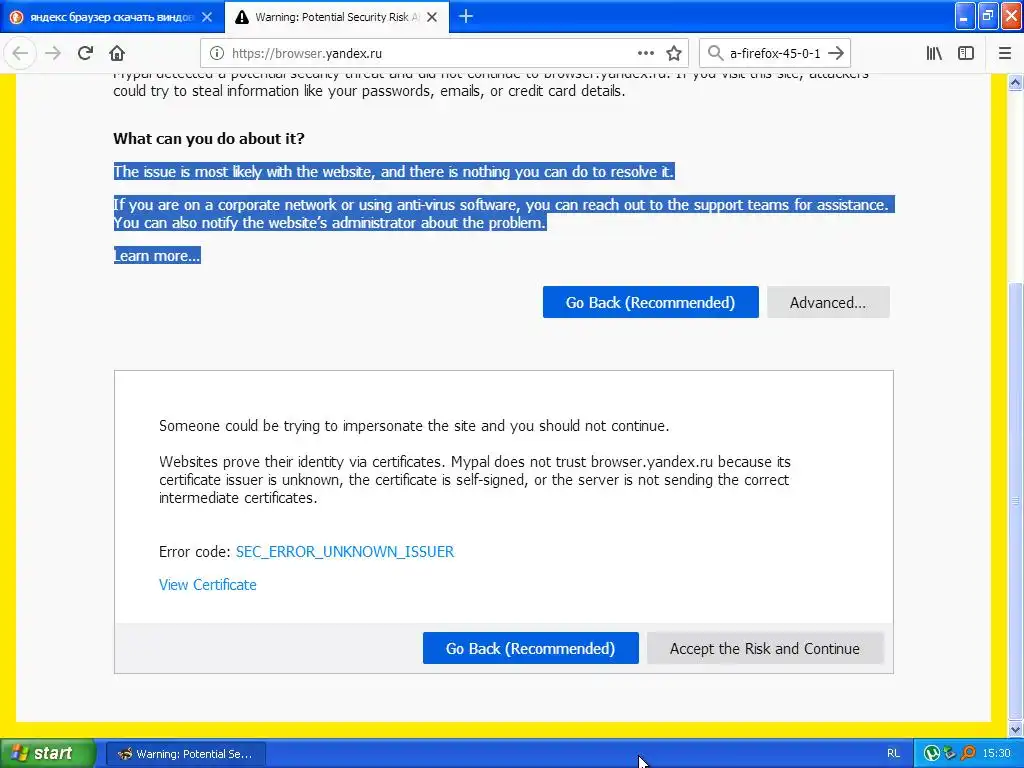1024x768 pixels.
Task: Click the search magnifier icon
Action: click(x=716, y=54)
